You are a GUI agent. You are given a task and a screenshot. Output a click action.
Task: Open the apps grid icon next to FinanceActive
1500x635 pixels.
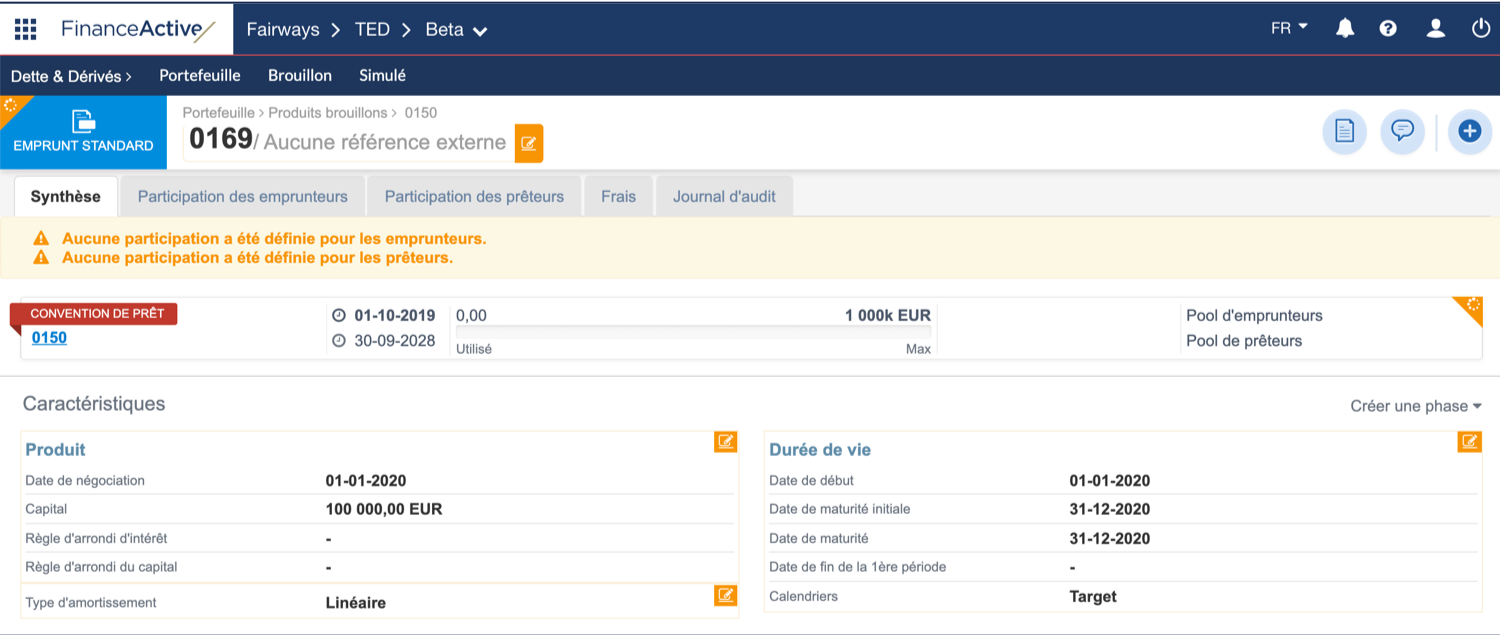click(x=25, y=28)
